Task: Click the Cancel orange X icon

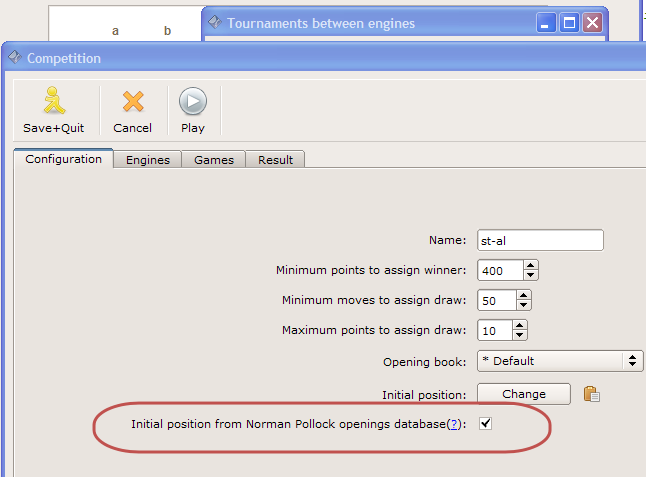Action: 133,101
